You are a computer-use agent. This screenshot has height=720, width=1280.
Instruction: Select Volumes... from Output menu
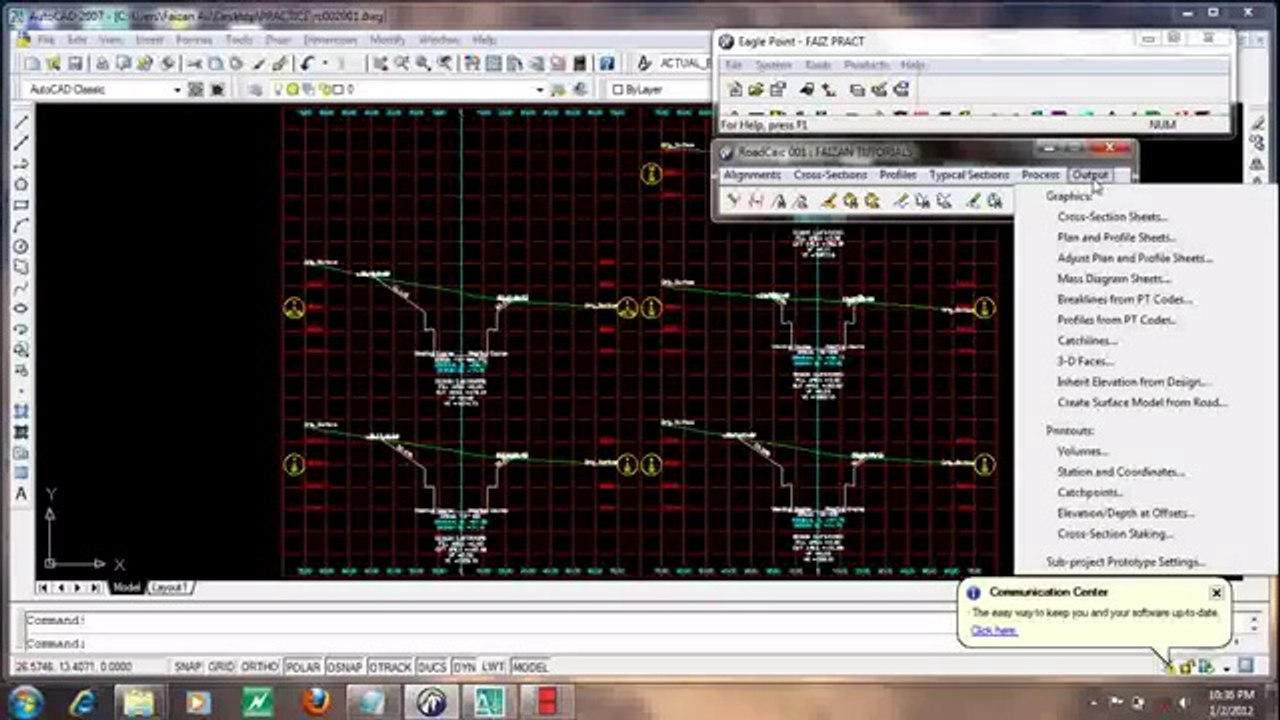coord(1082,451)
